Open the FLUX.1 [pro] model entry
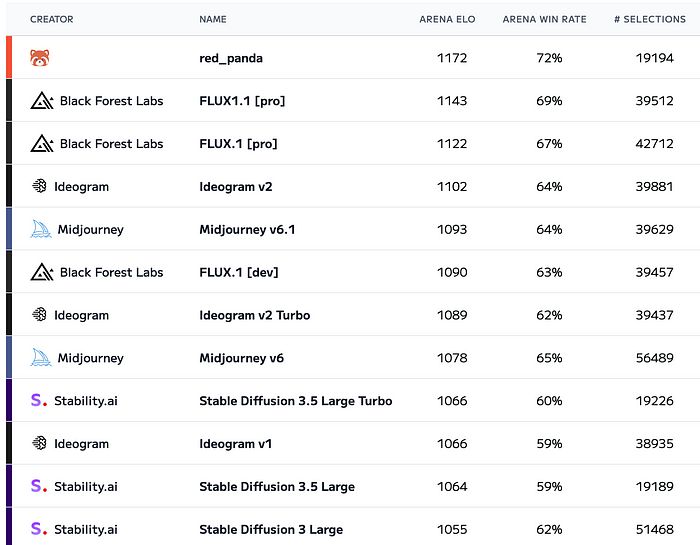This screenshot has width=700, height=545. (x=238, y=144)
